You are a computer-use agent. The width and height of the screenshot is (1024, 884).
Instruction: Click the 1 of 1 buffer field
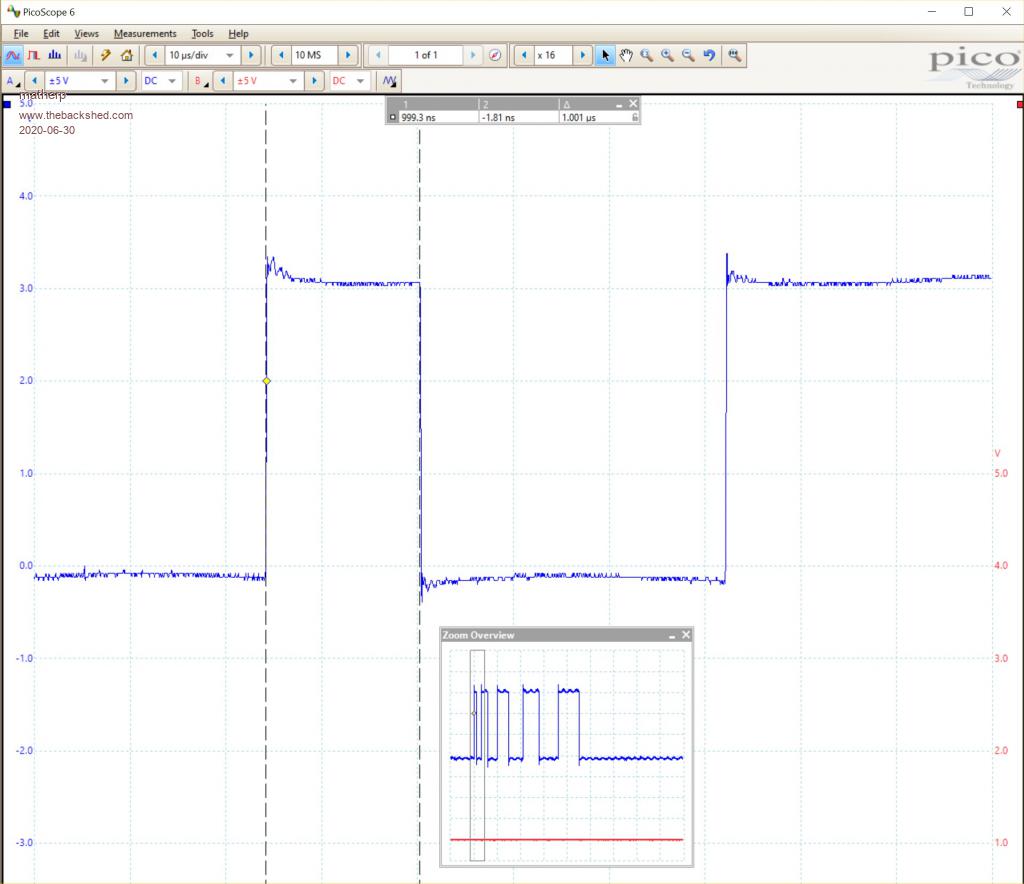pos(426,55)
